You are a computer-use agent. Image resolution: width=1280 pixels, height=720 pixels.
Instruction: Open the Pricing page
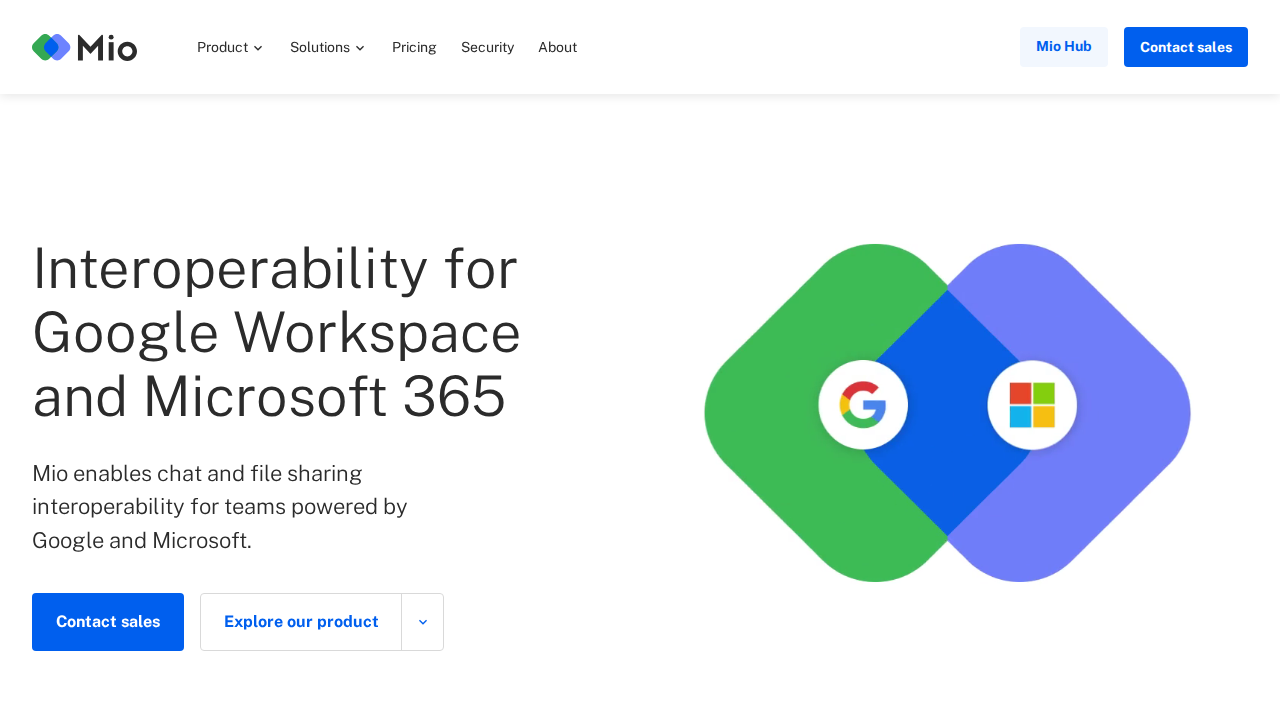(x=414, y=47)
